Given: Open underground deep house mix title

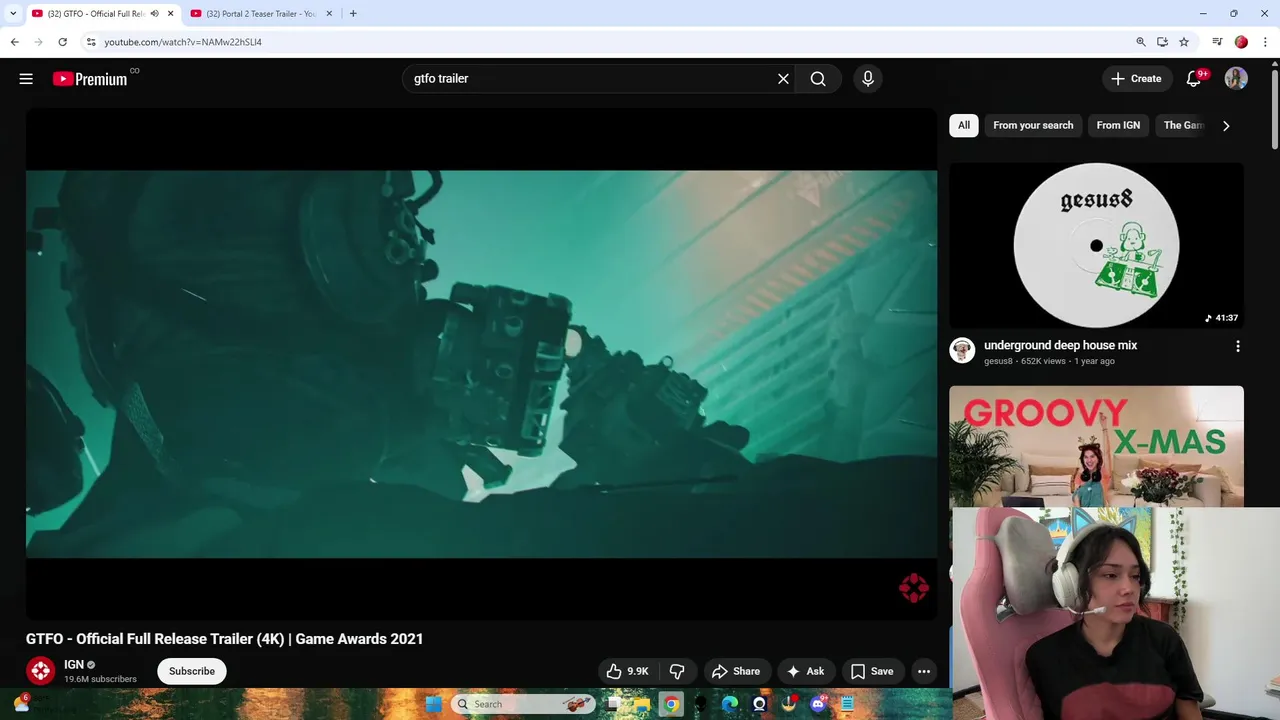Looking at the screenshot, I should [1060, 345].
